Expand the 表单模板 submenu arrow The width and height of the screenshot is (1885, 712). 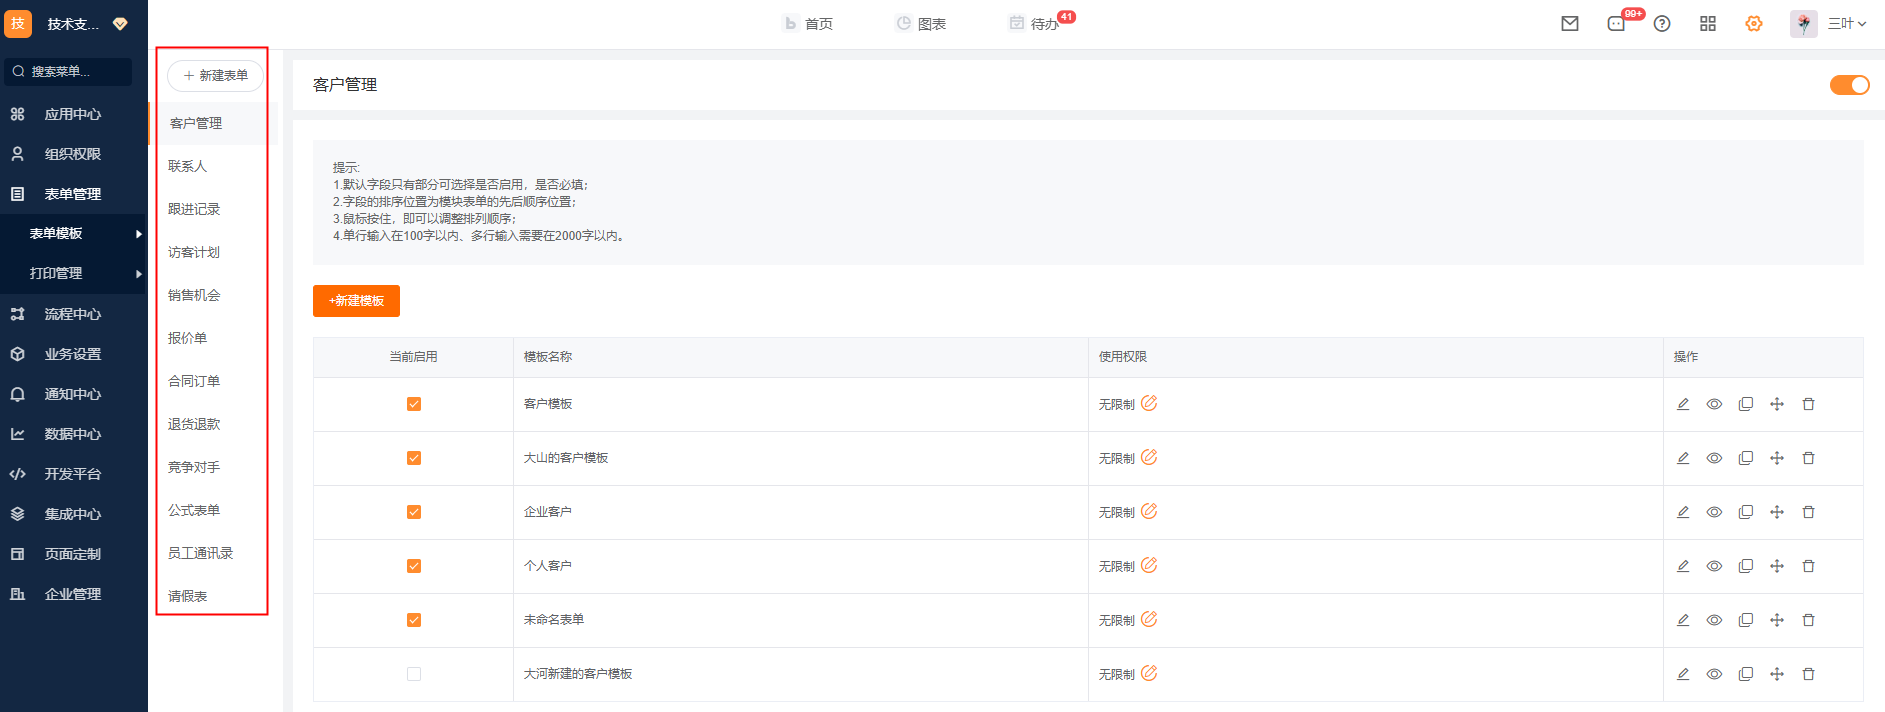(139, 234)
